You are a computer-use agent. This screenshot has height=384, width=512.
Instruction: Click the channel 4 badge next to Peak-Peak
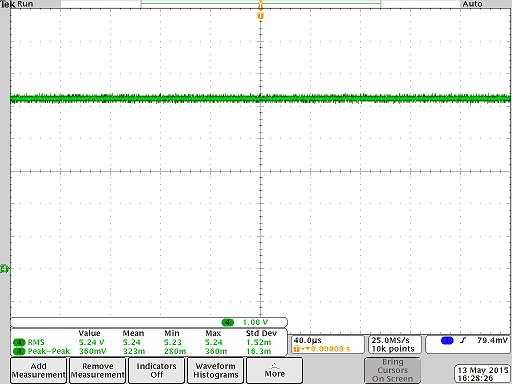19,351
